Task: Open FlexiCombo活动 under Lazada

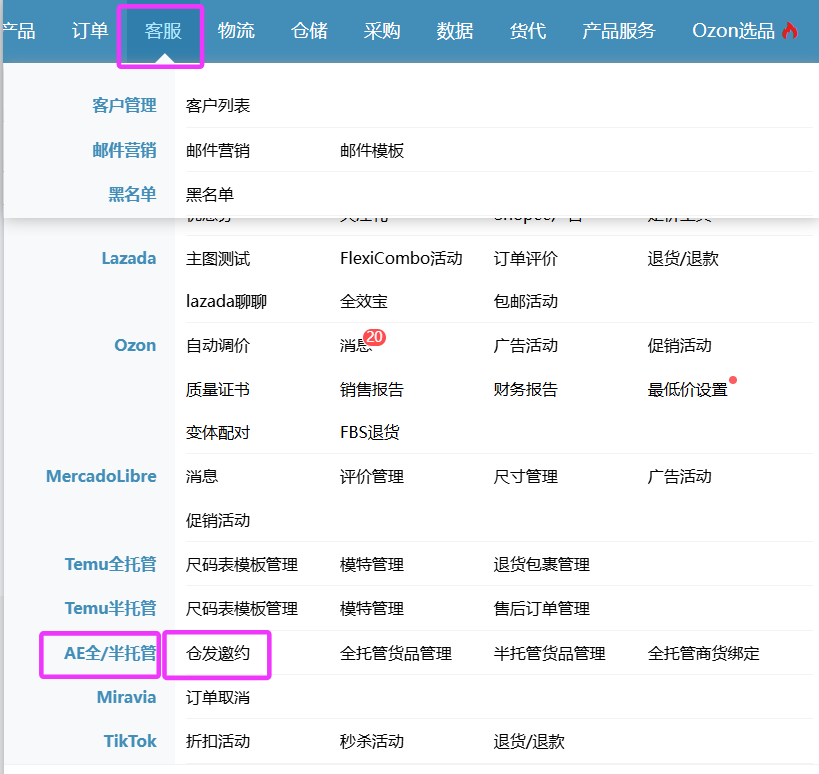Action: [401, 259]
